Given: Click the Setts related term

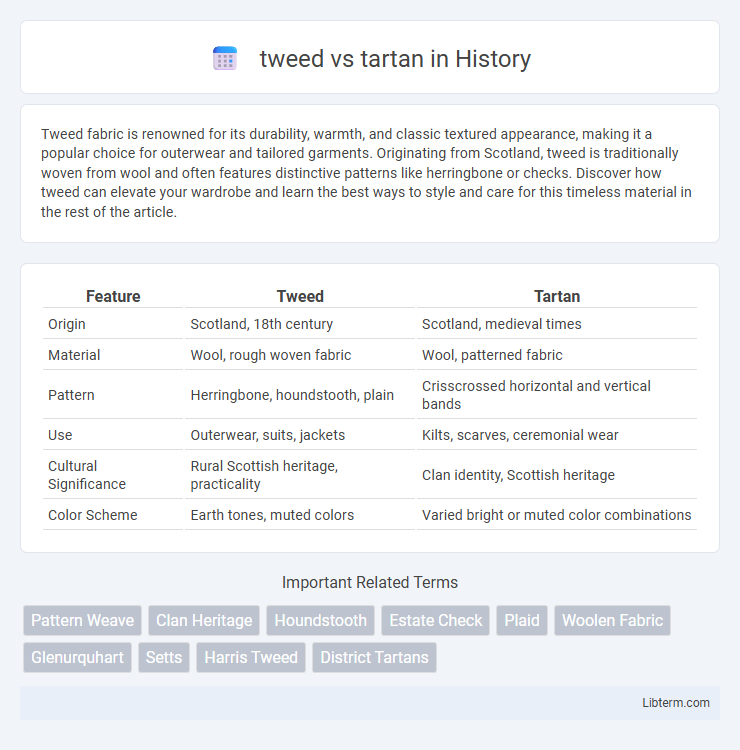Looking at the screenshot, I should (x=164, y=657).
